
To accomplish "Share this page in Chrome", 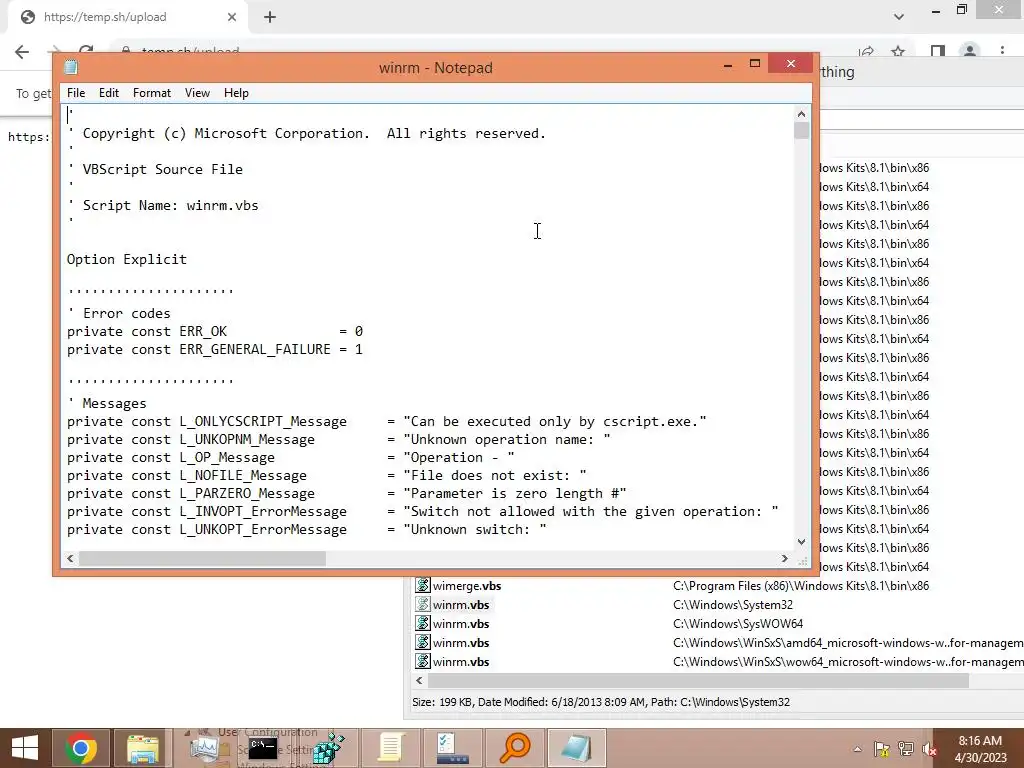I will pyautogui.click(x=867, y=52).
